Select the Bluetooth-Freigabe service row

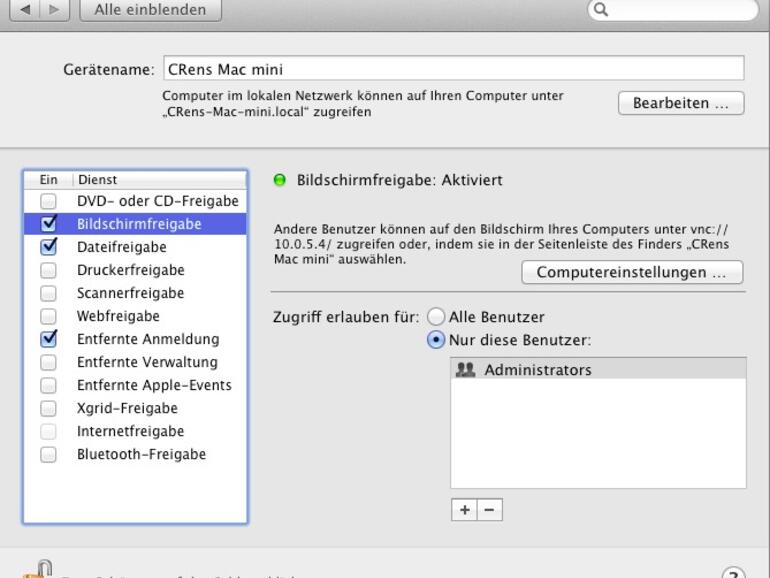tap(135, 454)
